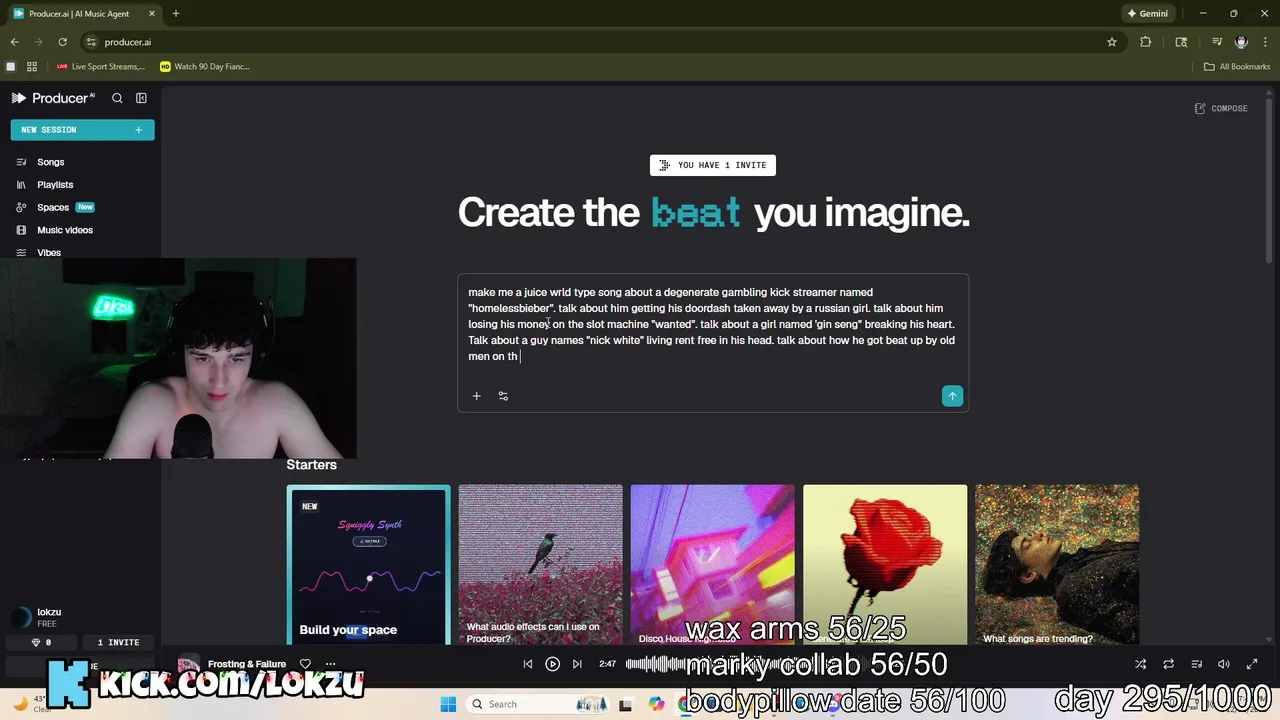Image resolution: width=1280 pixels, height=720 pixels.
Task: Open Spaces in sidebar
Action: point(53,207)
